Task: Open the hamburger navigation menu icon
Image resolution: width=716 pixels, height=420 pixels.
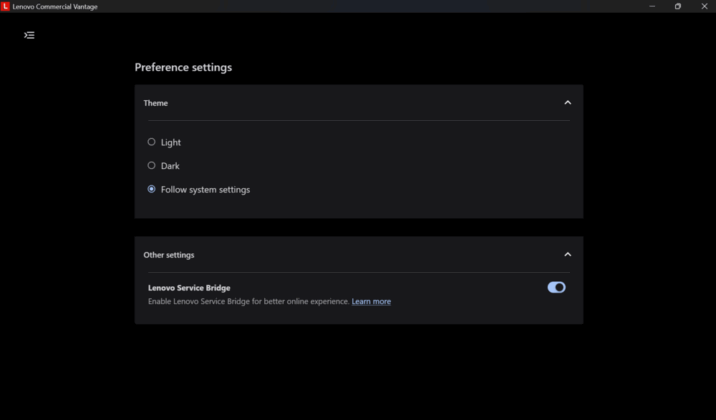Action: 29,35
